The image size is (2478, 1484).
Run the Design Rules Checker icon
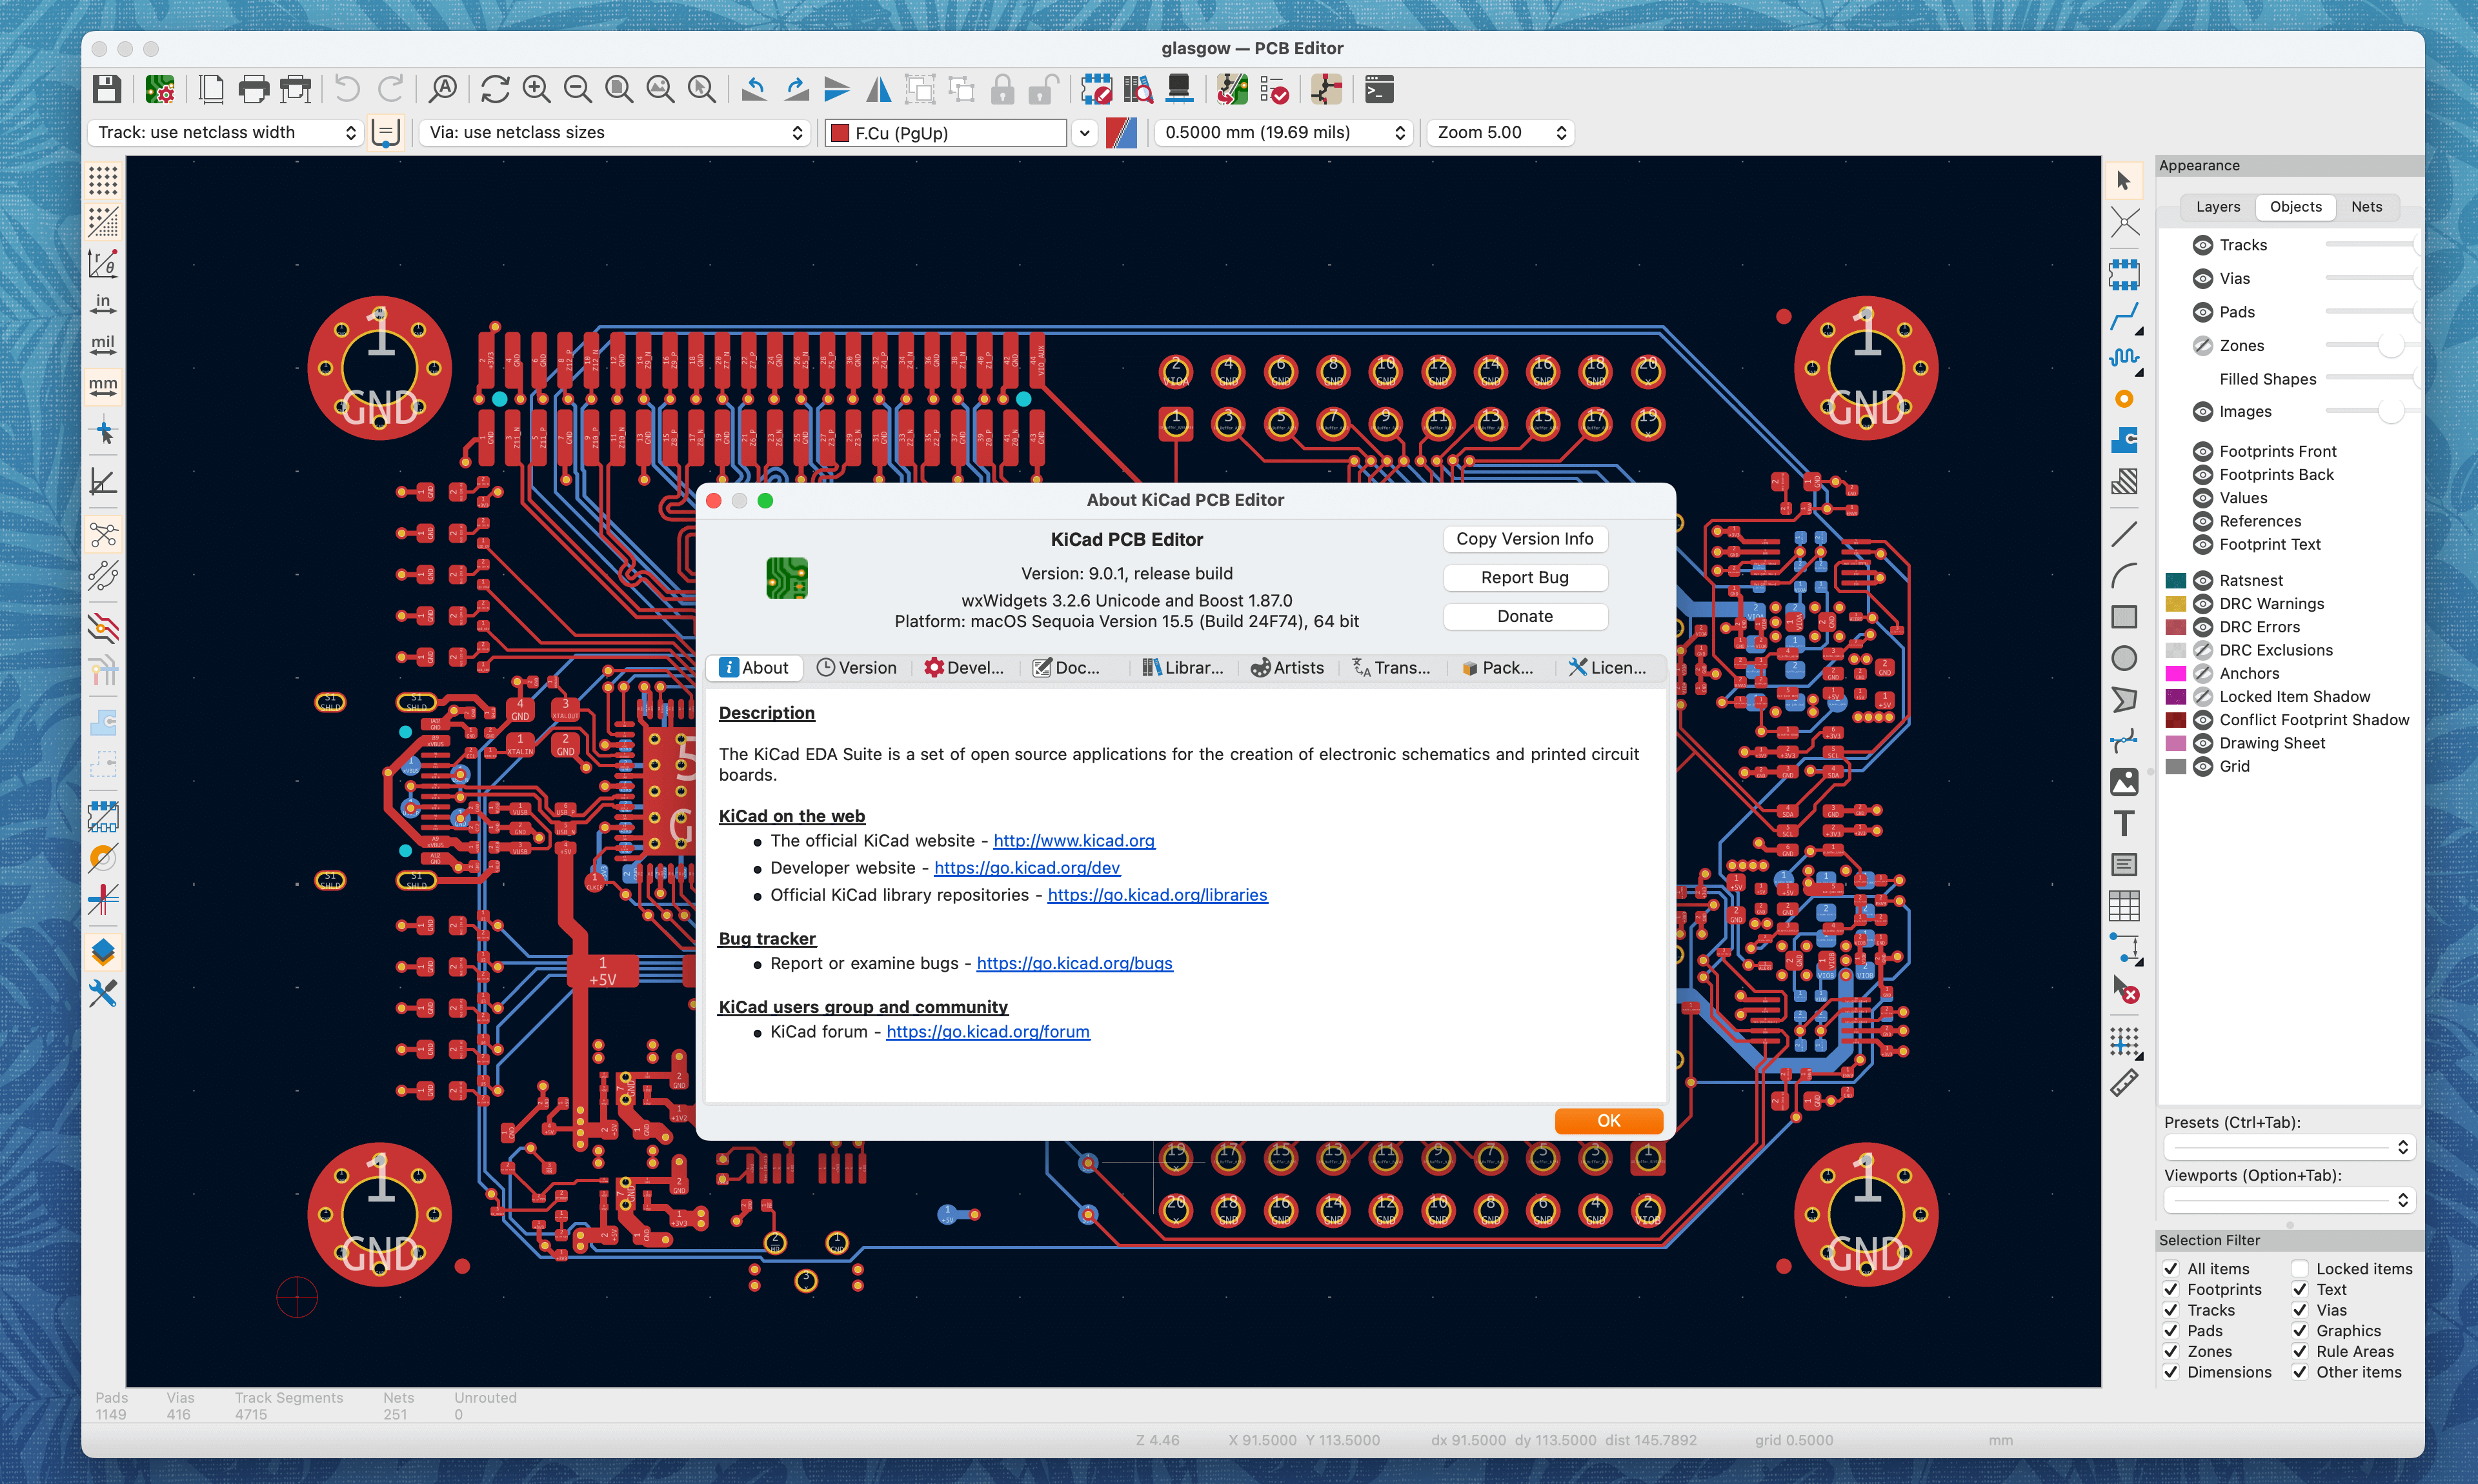click(1274, 90)
